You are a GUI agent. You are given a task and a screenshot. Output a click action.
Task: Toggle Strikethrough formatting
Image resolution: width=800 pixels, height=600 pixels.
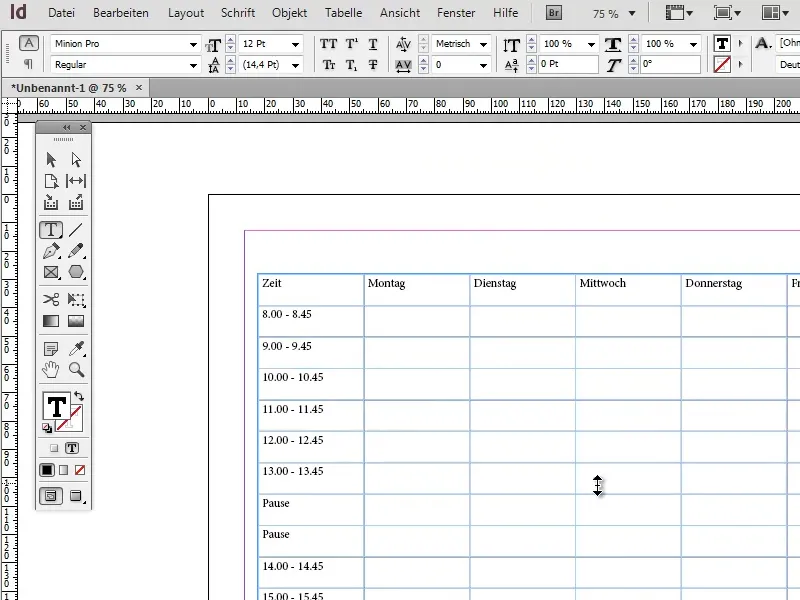click(373, 65)
